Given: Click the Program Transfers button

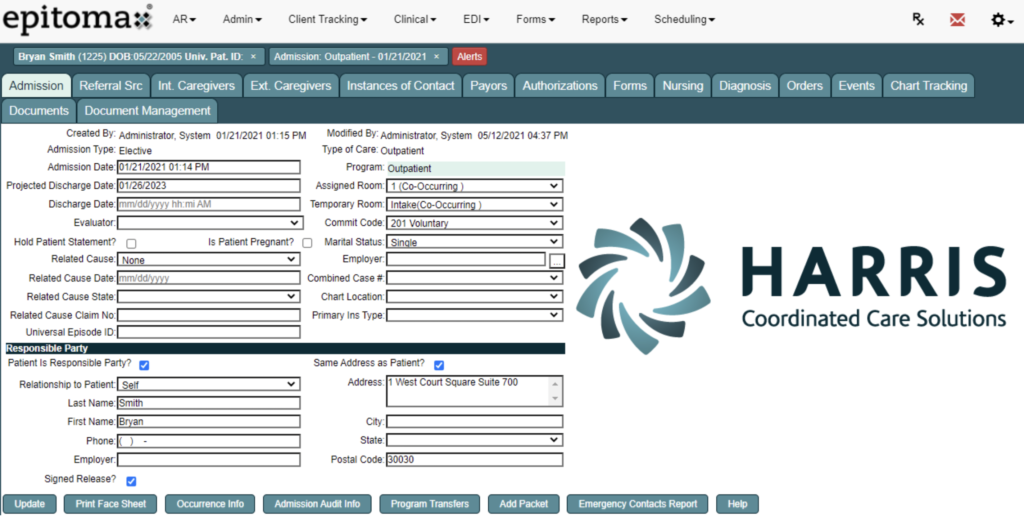Looking at the screenshot, I should pos(430,504).
